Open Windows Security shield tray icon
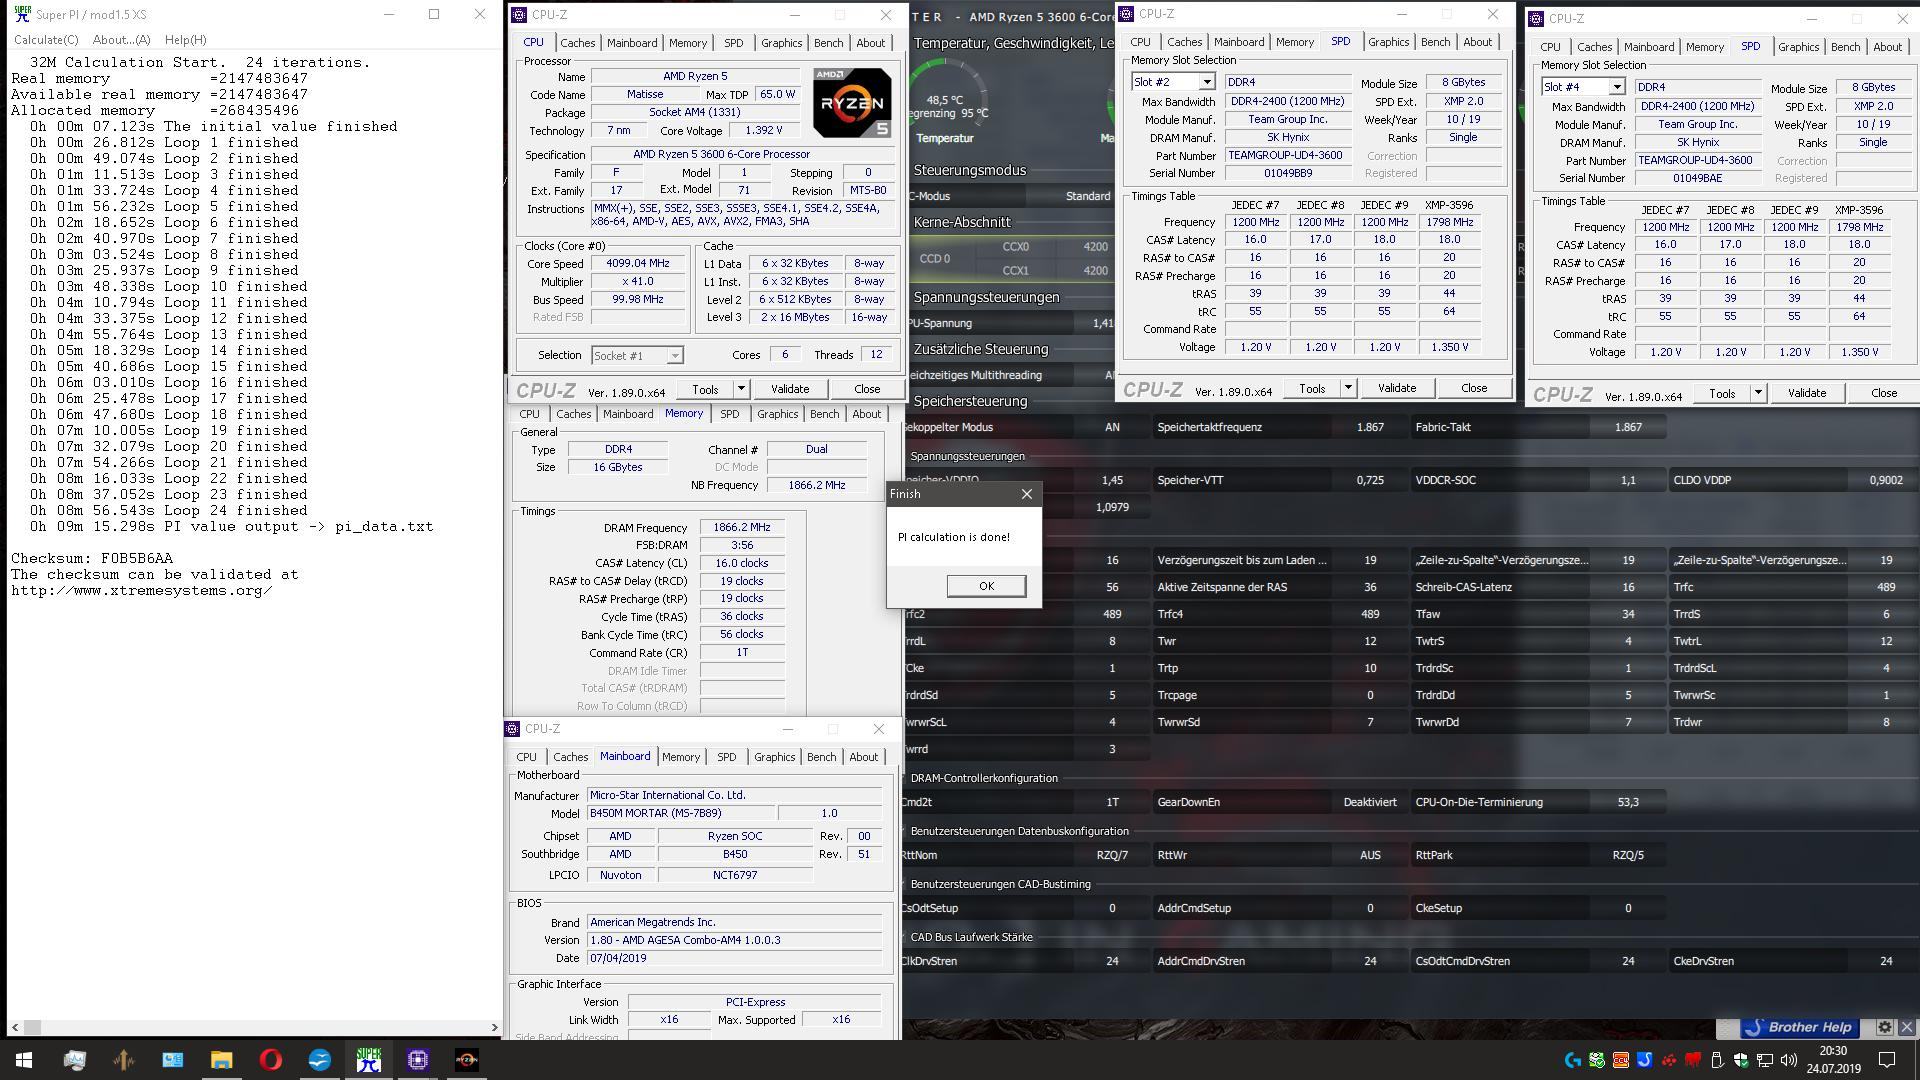Viewport: 1920px width, 1080px height. (1741, 1060)
